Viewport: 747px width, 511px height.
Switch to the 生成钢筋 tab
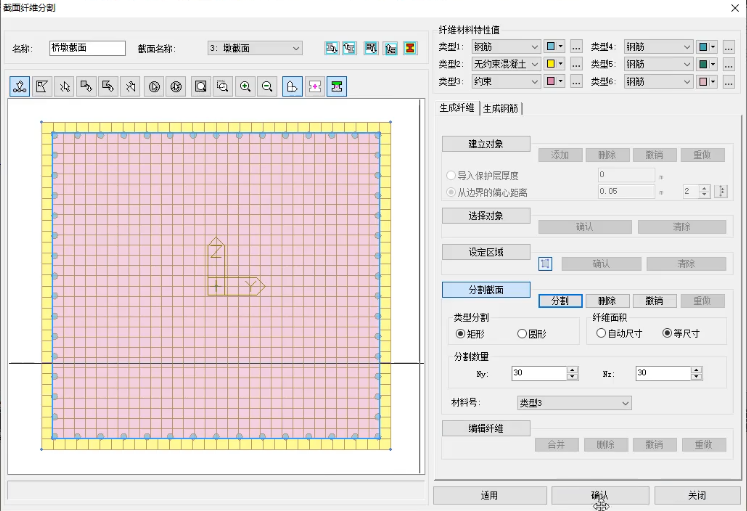[502, 108]
